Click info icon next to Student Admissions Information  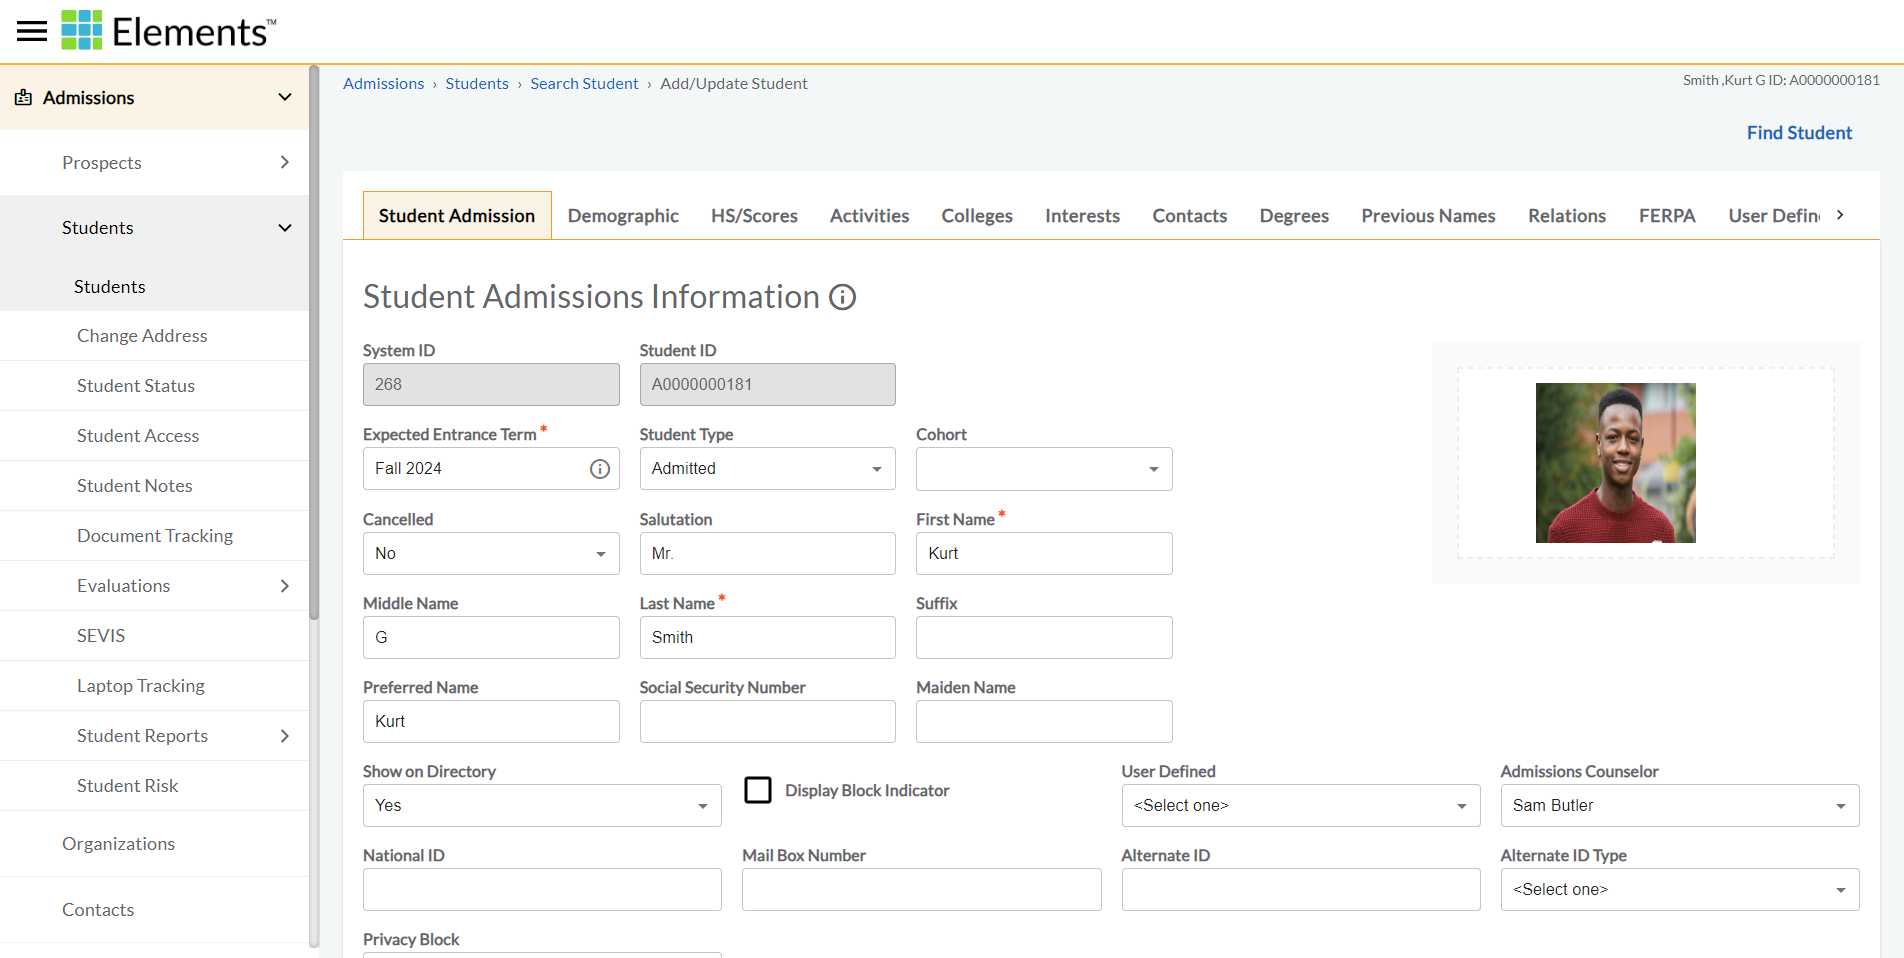843,297
